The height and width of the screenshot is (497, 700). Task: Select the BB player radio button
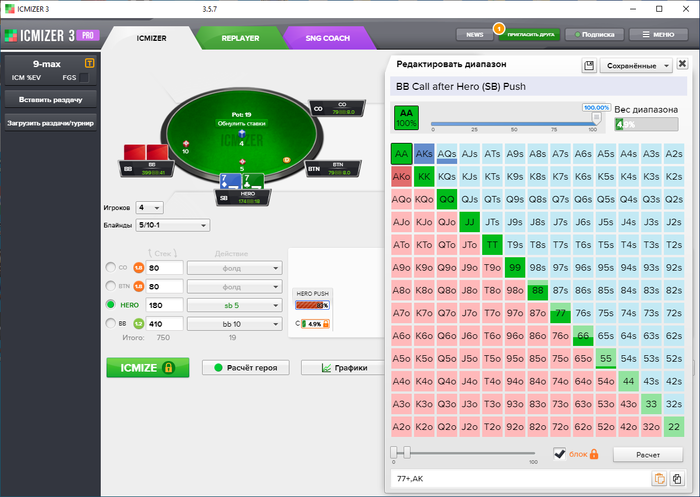pyautogui.click(x=110, y=323)
